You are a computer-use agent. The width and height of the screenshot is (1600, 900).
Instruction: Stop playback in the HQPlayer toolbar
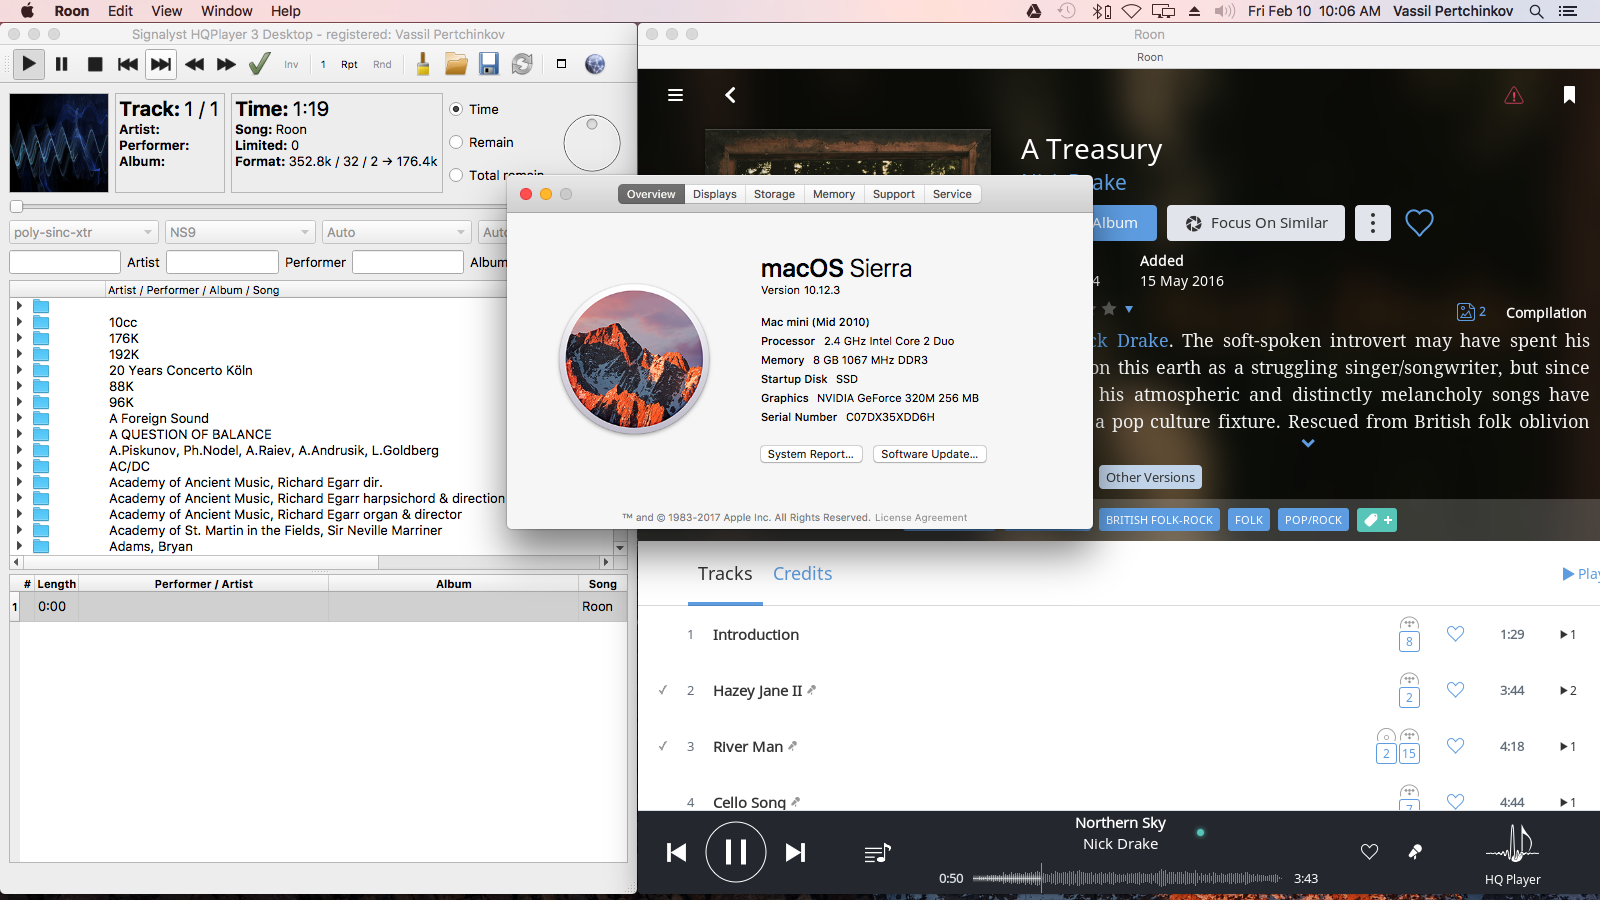coord(95,64)
